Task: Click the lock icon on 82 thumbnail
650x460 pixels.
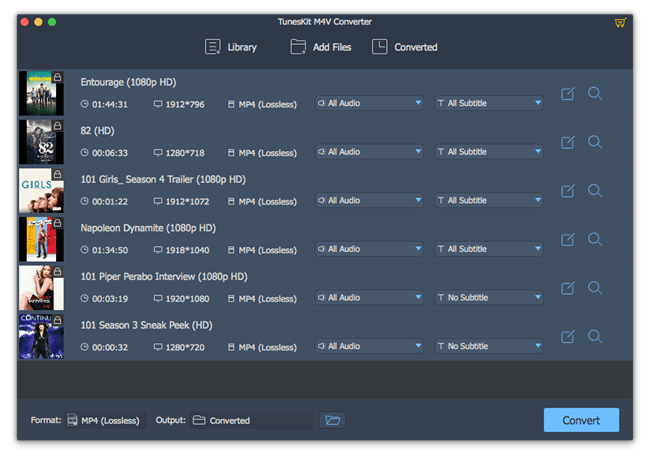Action: pos(58,126)
